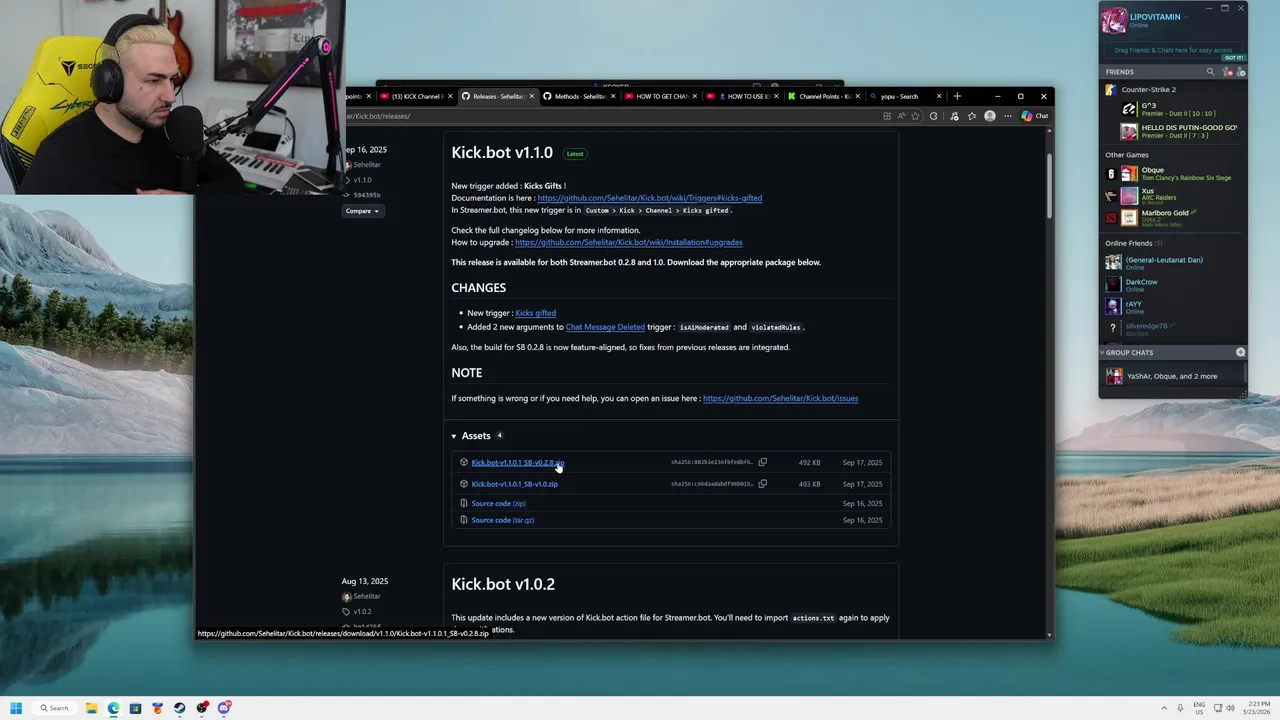Viewport: 1280px width, 720px height.
Task: Click the Counter-Strike 2 game icon
Action: (x=1110, y=90)
